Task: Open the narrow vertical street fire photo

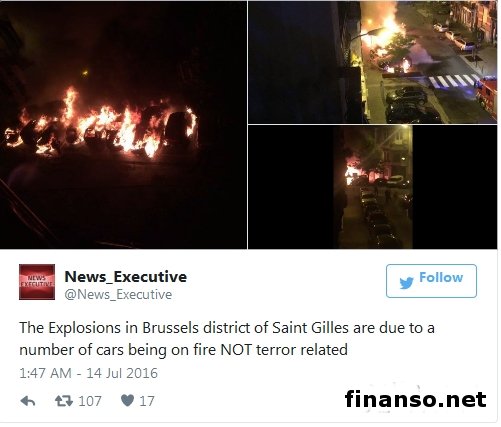Action: point(373,187)
